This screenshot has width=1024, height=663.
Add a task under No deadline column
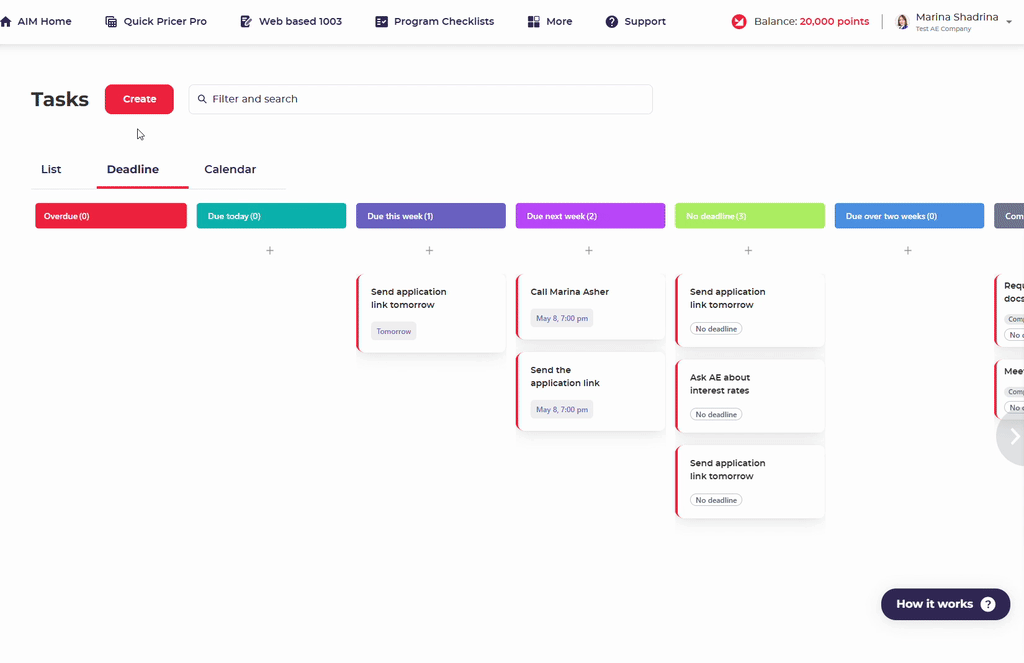tap(748, 251)
